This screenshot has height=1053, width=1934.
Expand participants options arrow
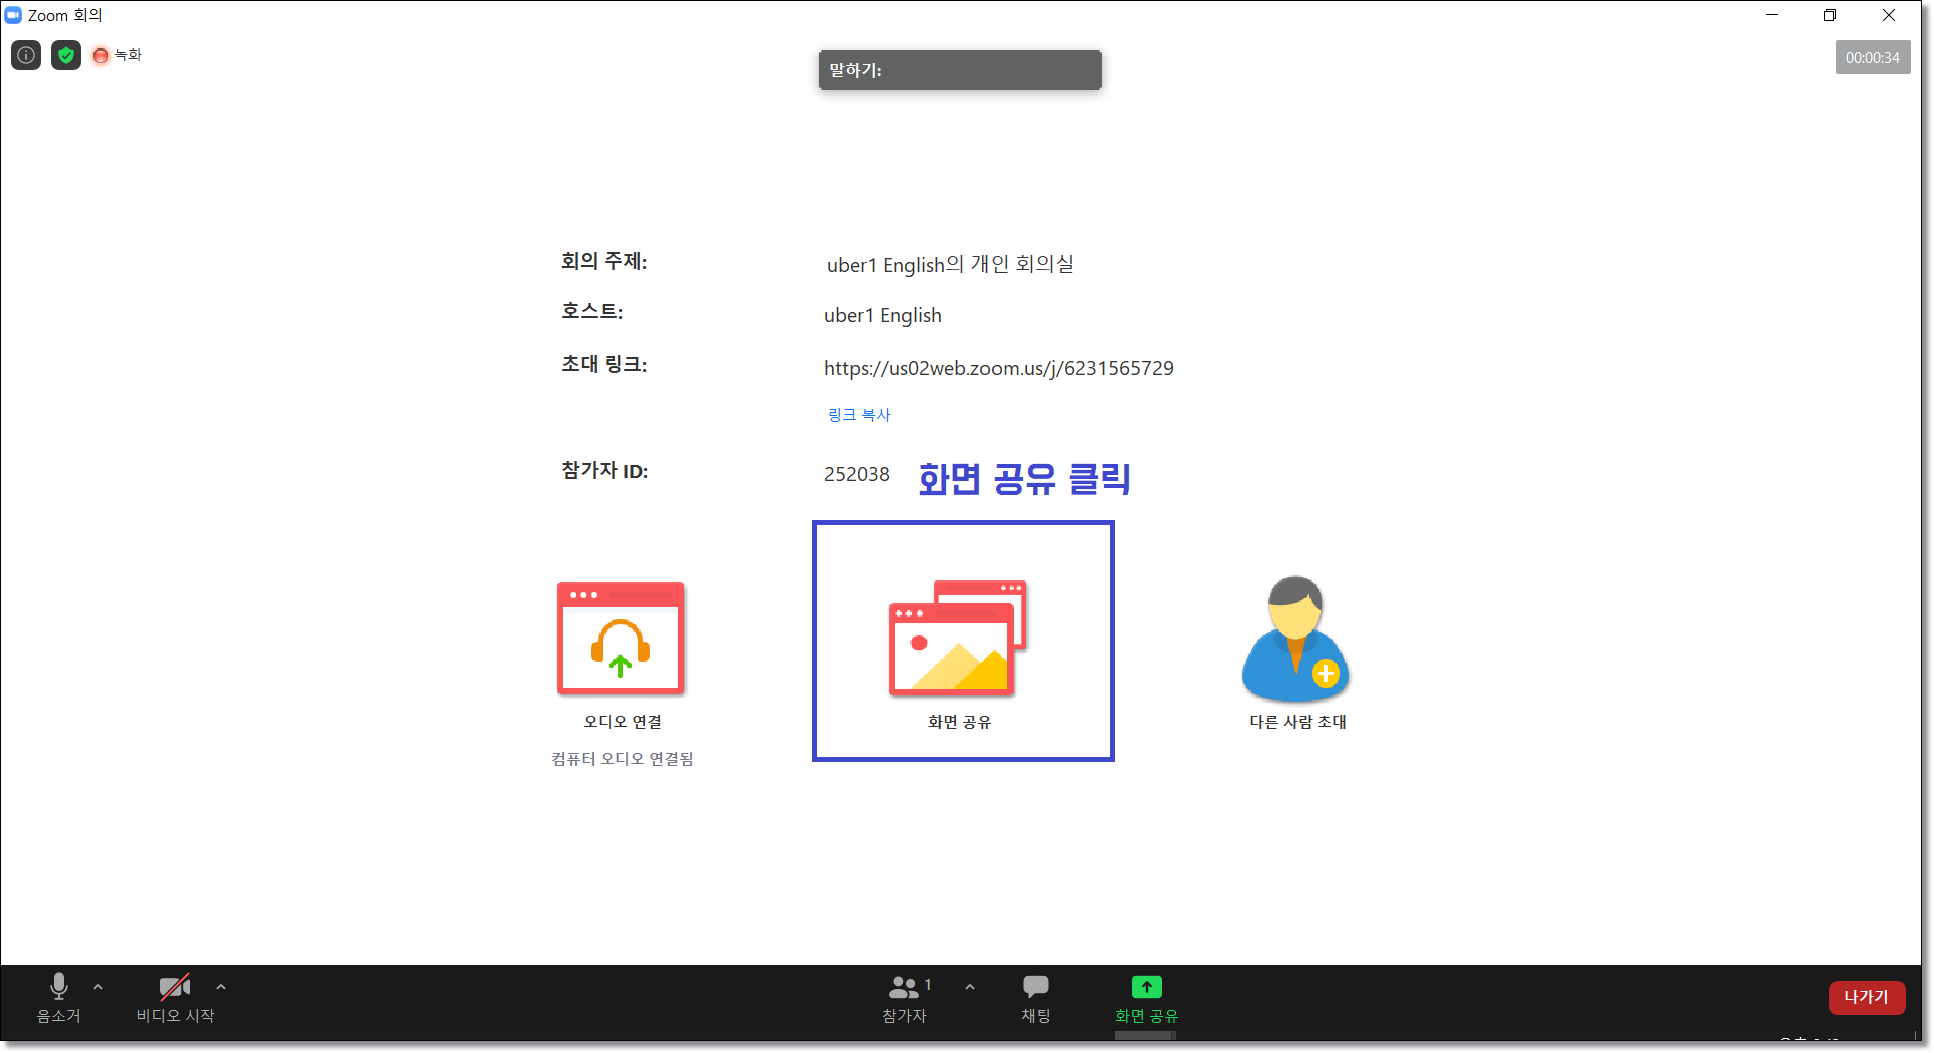[x=970, y=987]
